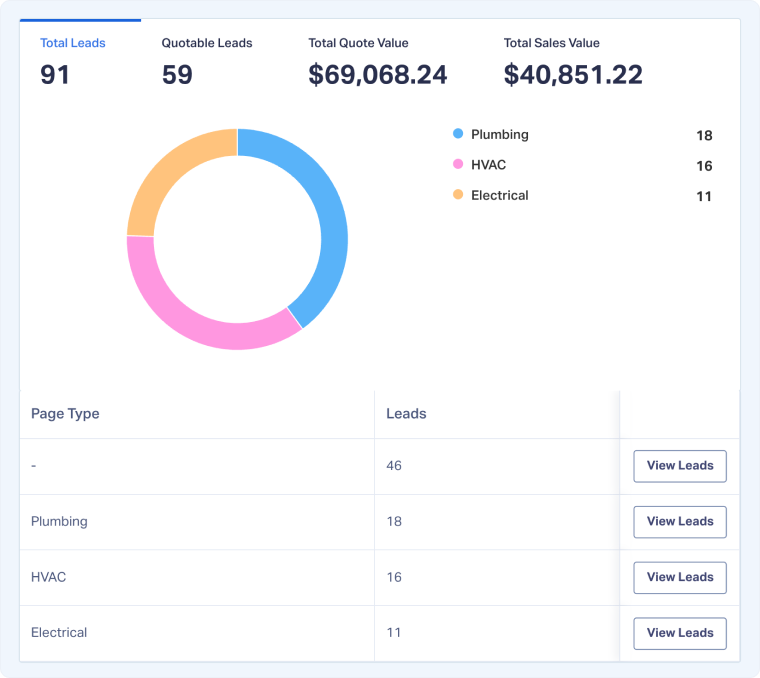The image size is (760, 678).
Task: View leads for the Plumbing row
Action: pos(679,522)
